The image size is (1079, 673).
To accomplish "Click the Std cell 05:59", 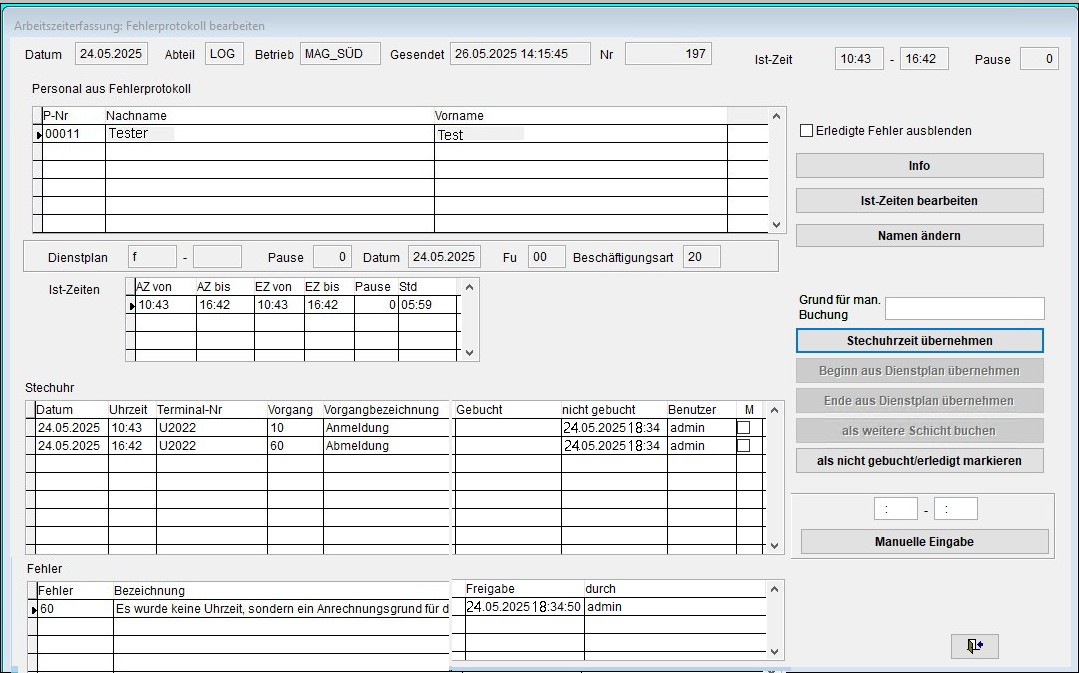I will coord(427,305).
